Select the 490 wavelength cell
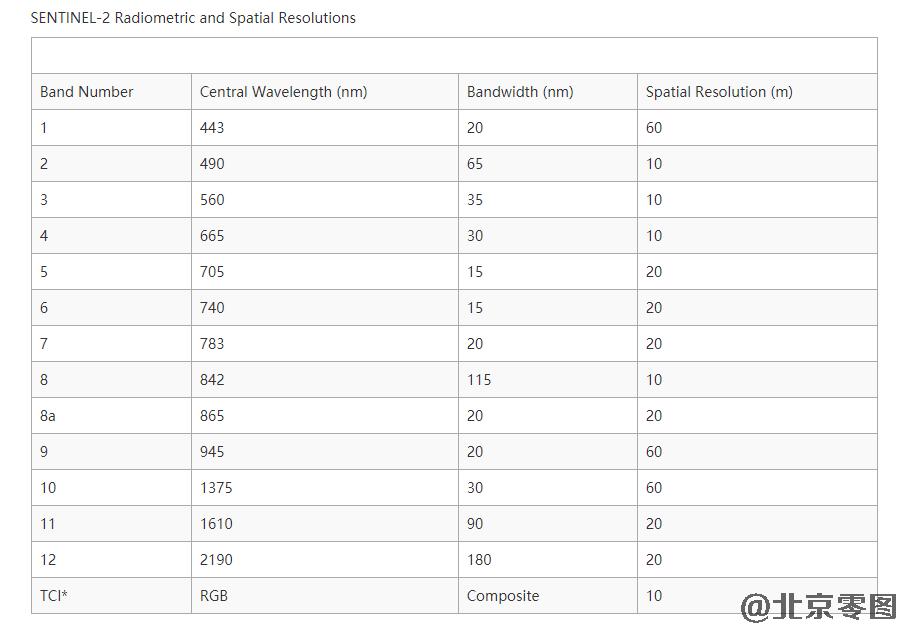The width and height of the screenshot is (919, 637). [212, 164]
